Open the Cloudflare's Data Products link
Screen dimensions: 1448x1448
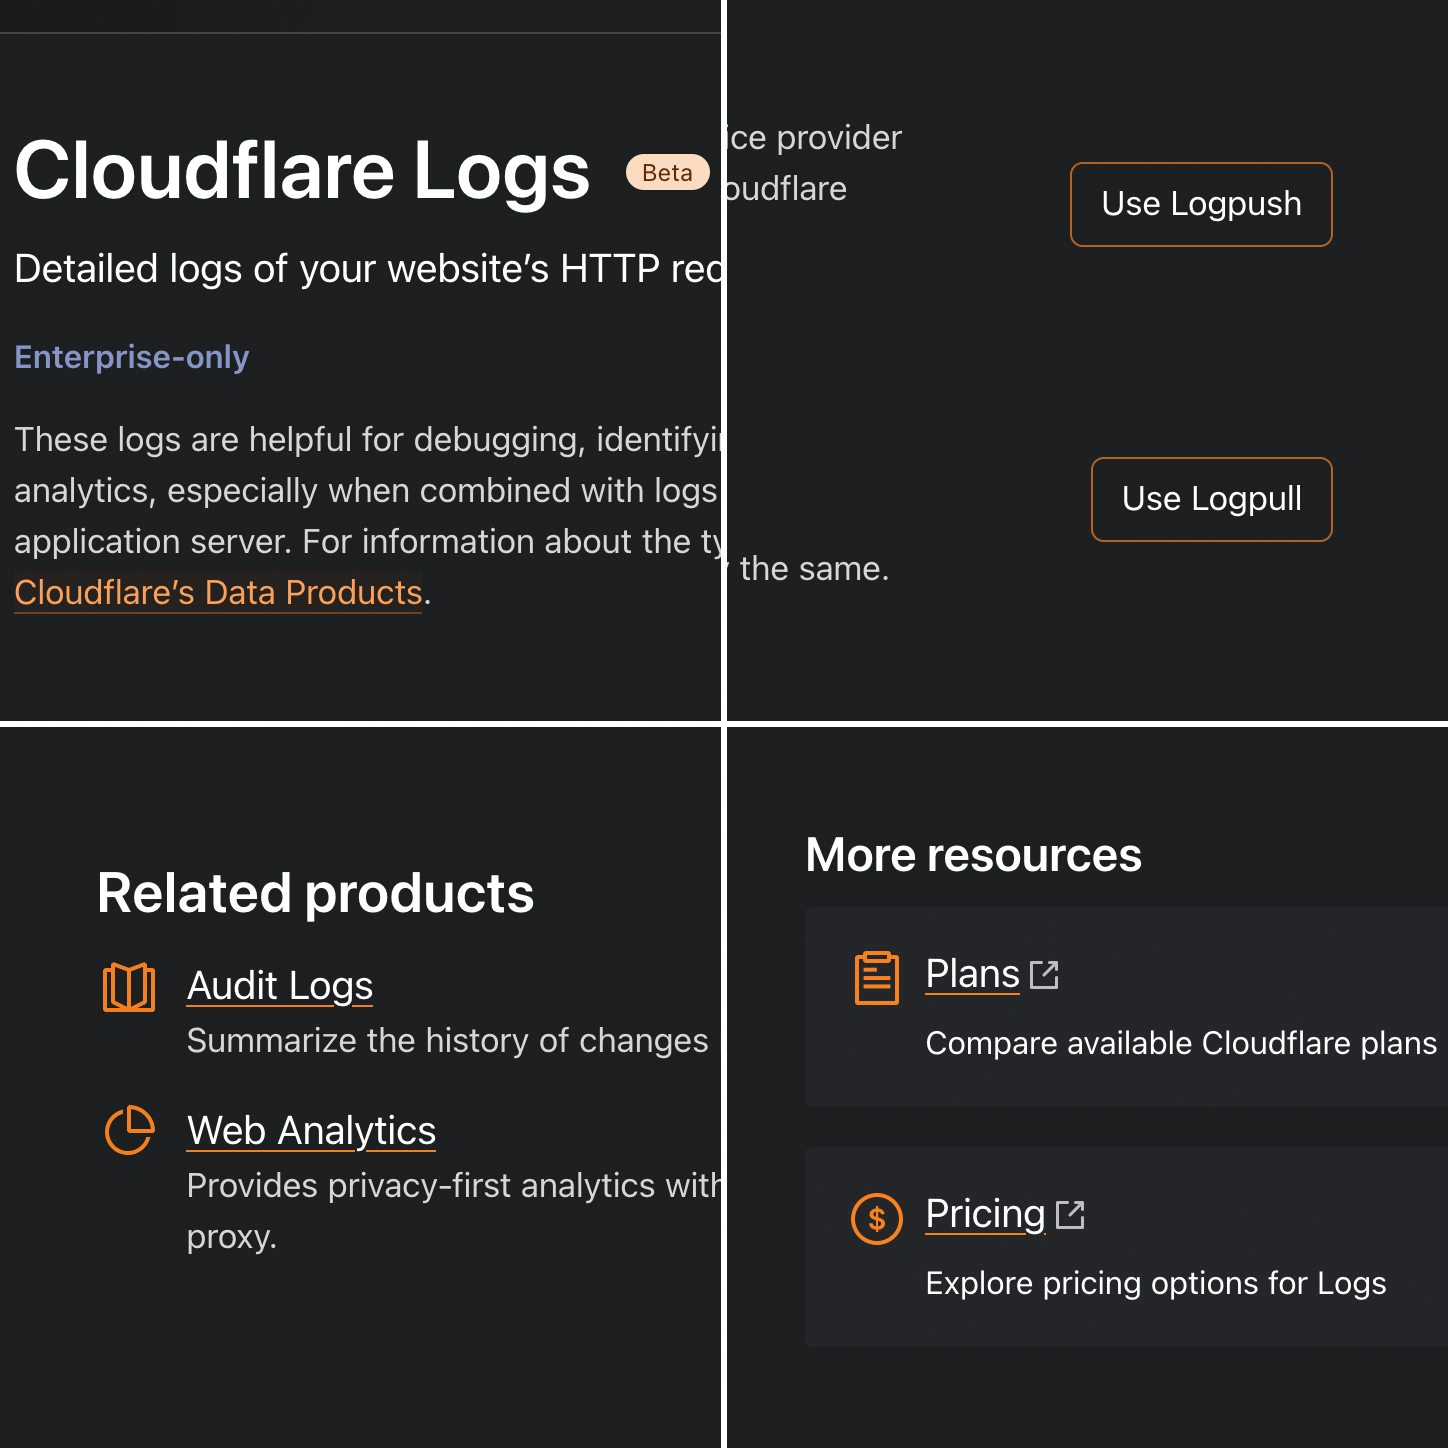pyautogui.click(x=218, y=593)
